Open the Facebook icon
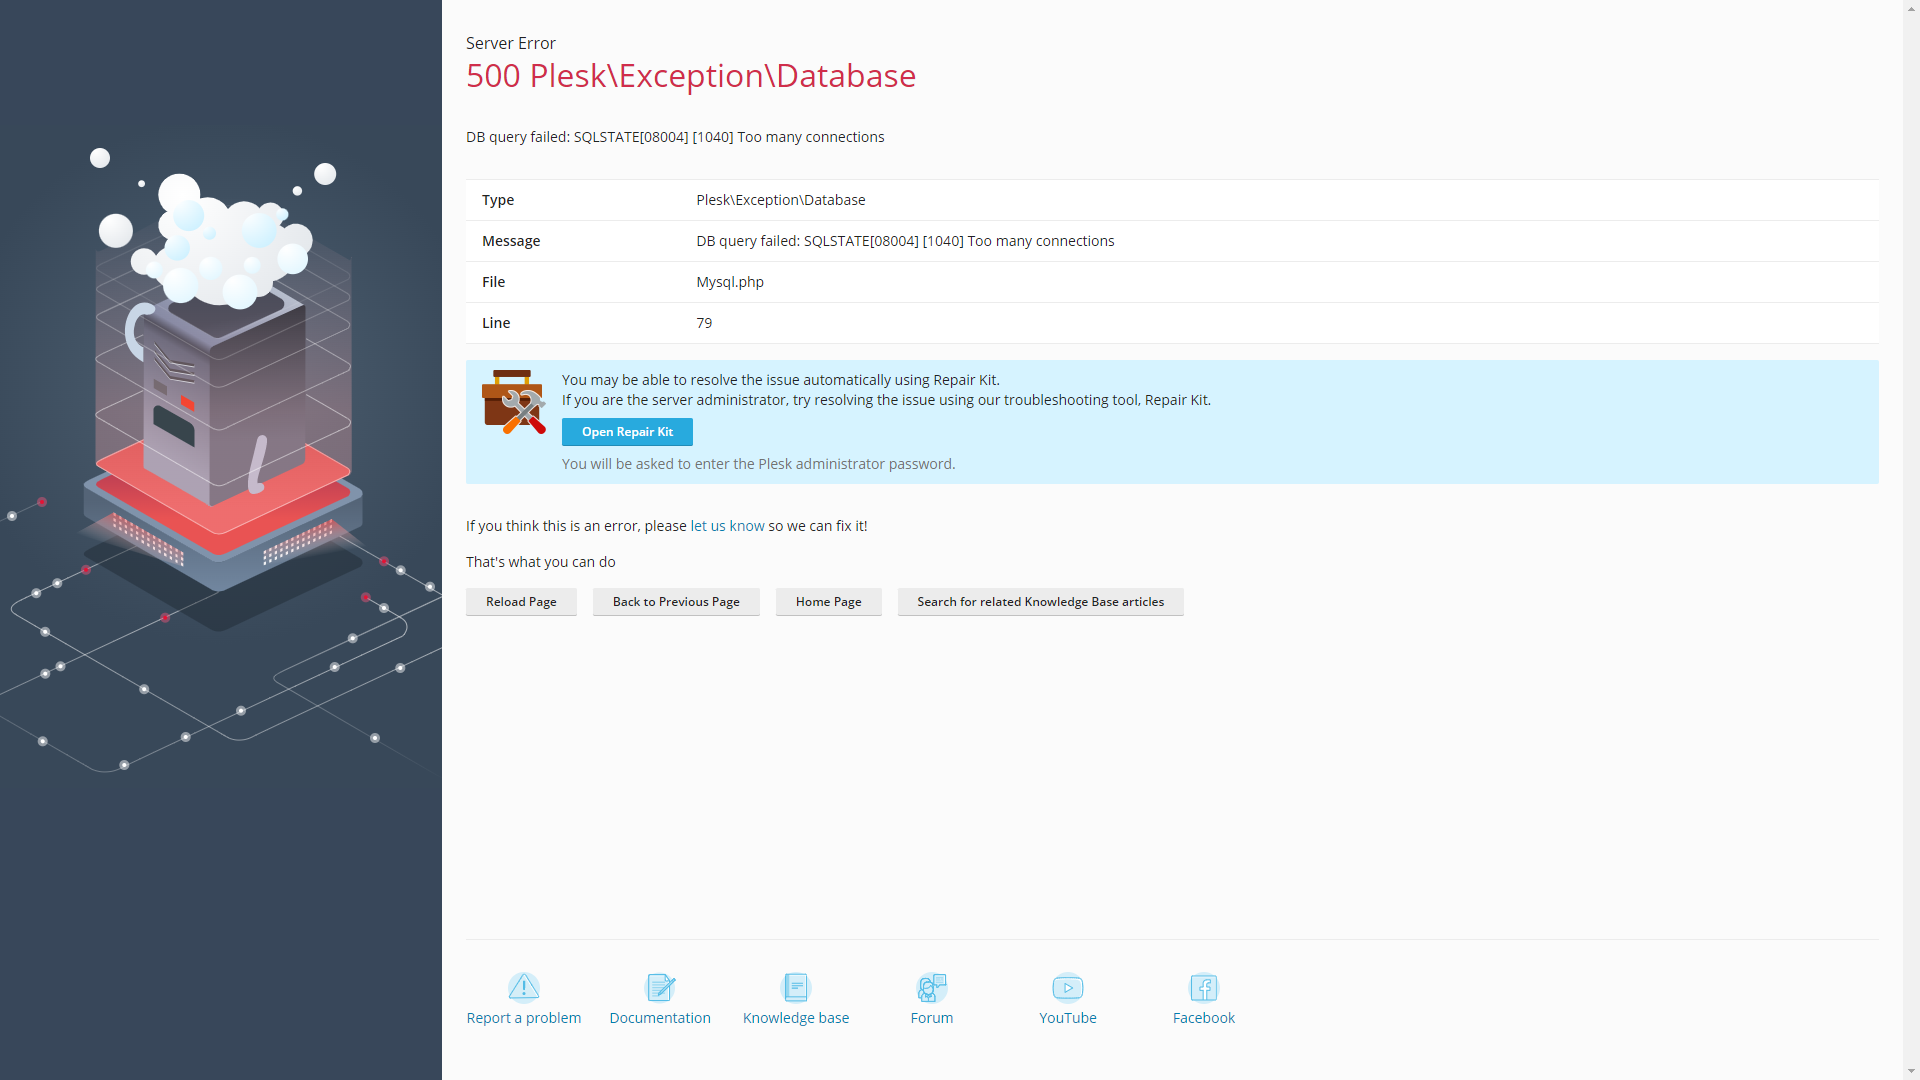Image resolution: width=1920 pixels, height=1080 pixels. [1204, 988]
